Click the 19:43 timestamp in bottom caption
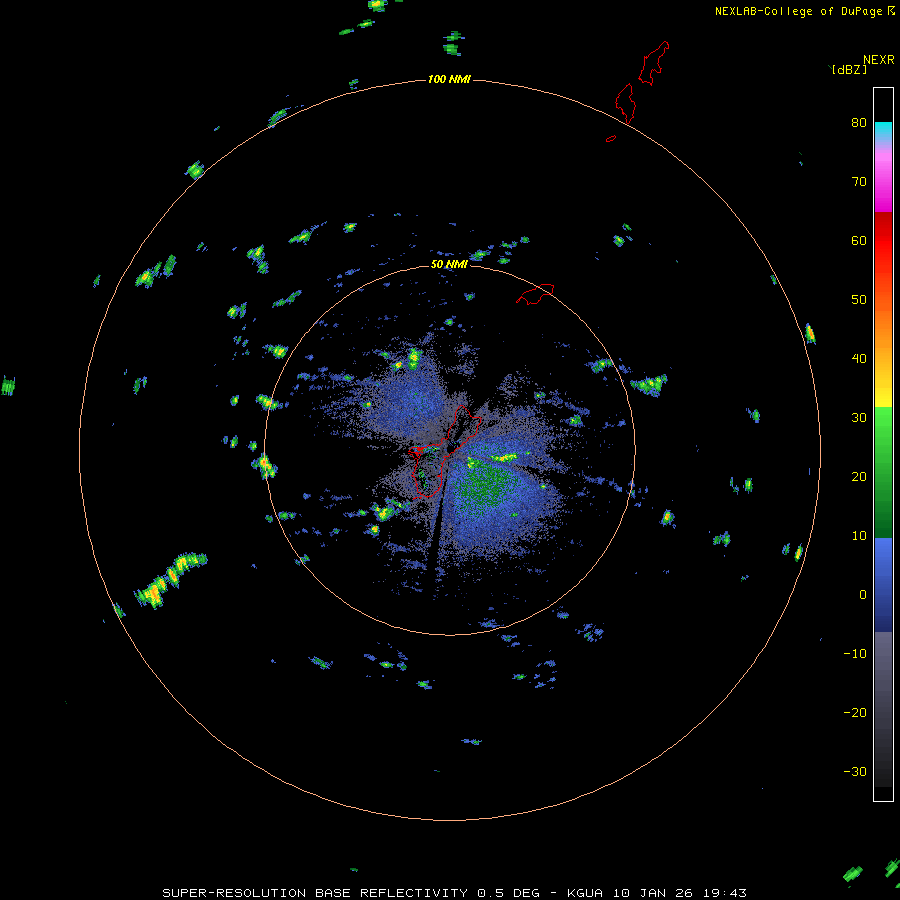This screenshot has height=900, width=900. click(x=724, y=893)
